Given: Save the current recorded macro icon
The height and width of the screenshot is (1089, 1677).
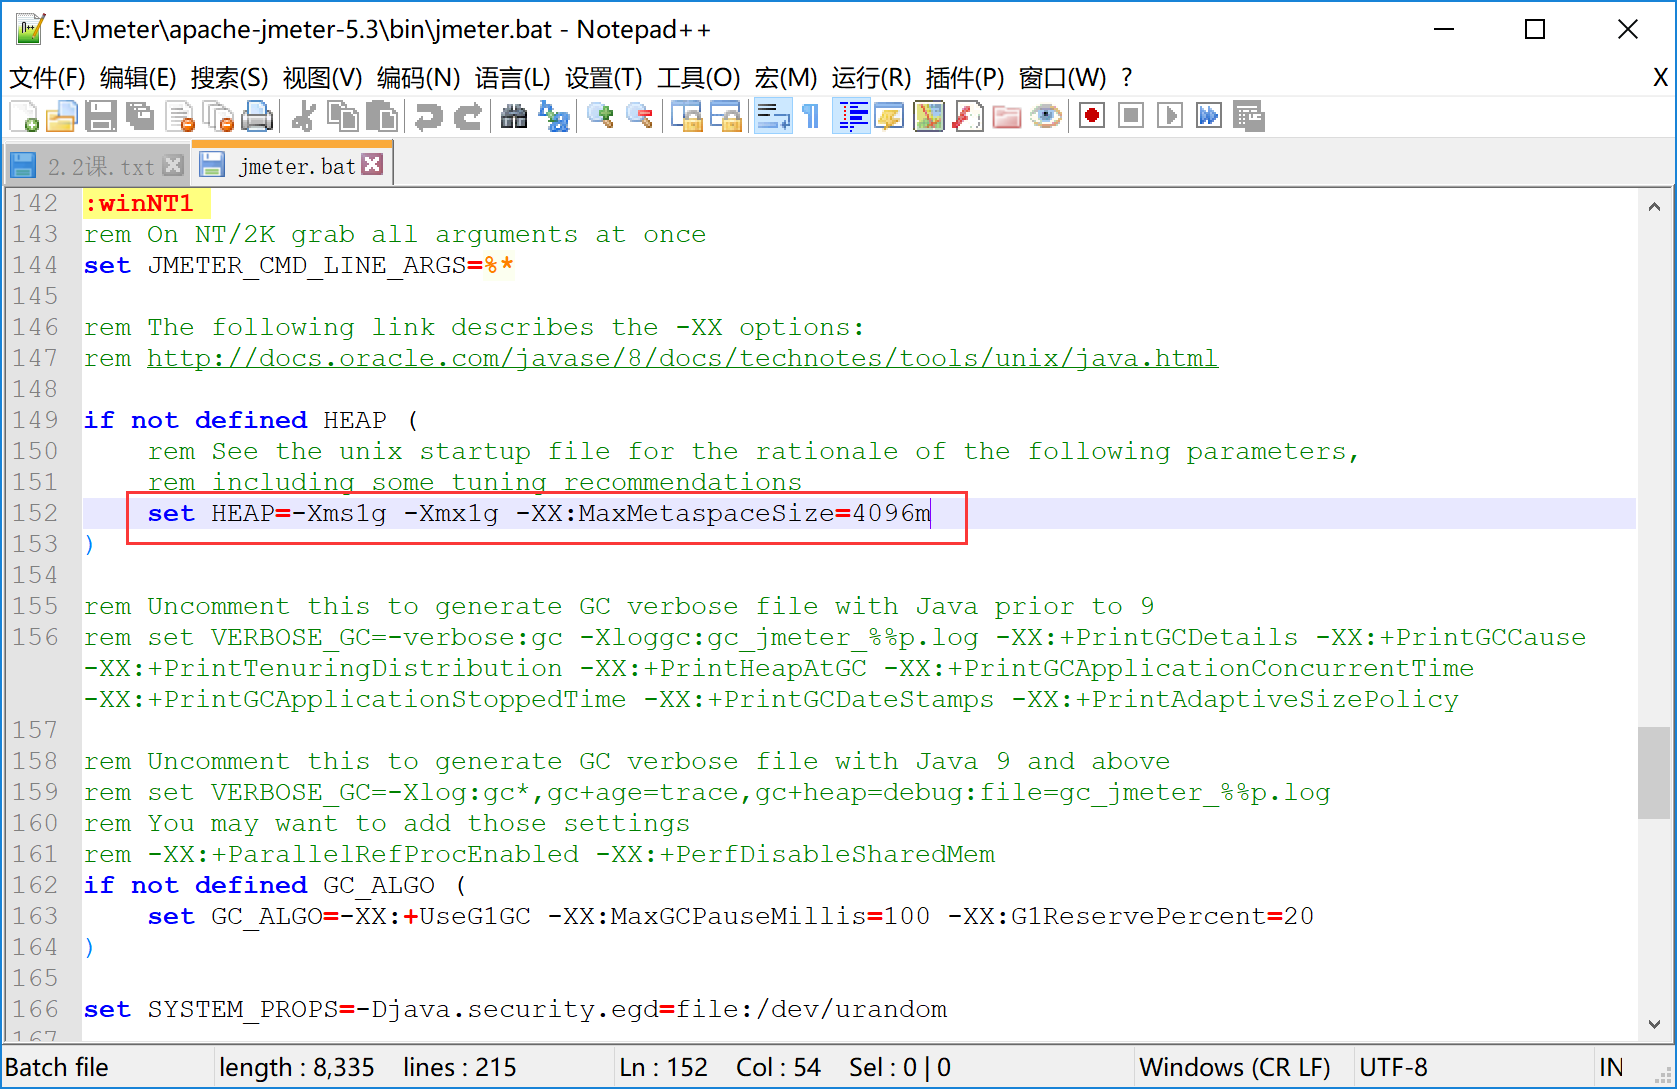Looking at the screenshot, I should (x=1248, y=116).
